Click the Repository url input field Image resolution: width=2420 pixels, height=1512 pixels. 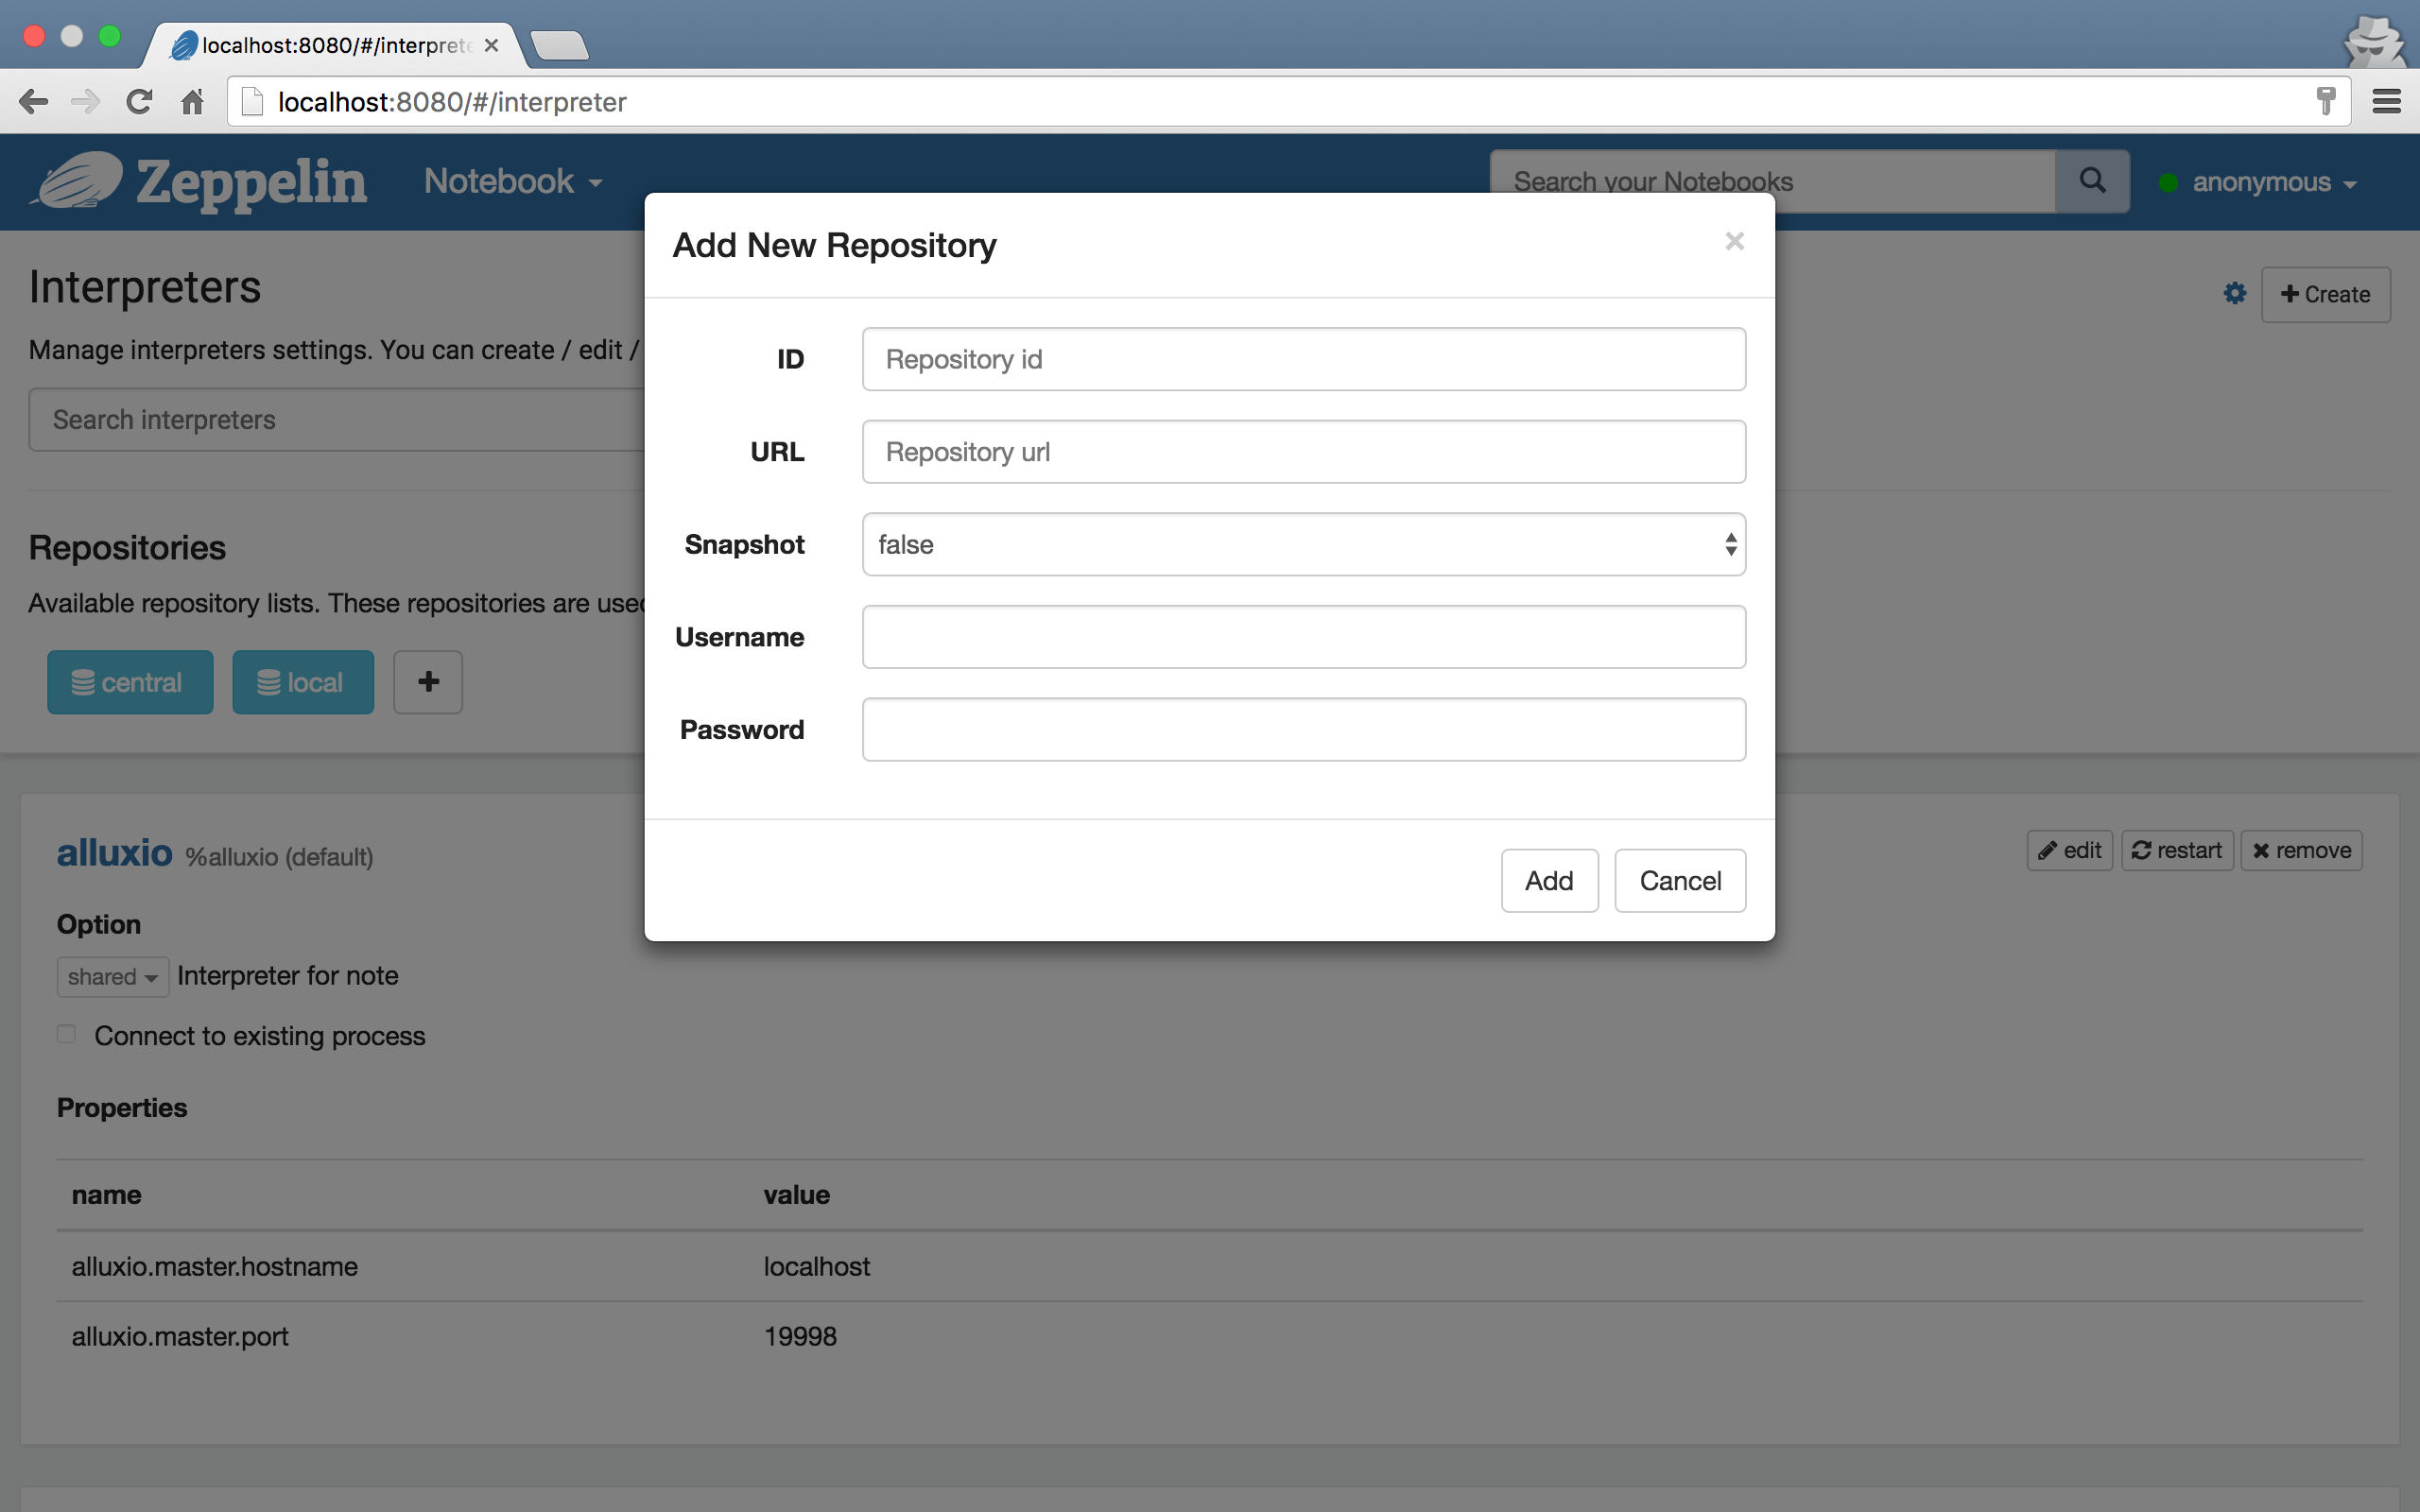pyautogui.click(x=1303, y=452)
